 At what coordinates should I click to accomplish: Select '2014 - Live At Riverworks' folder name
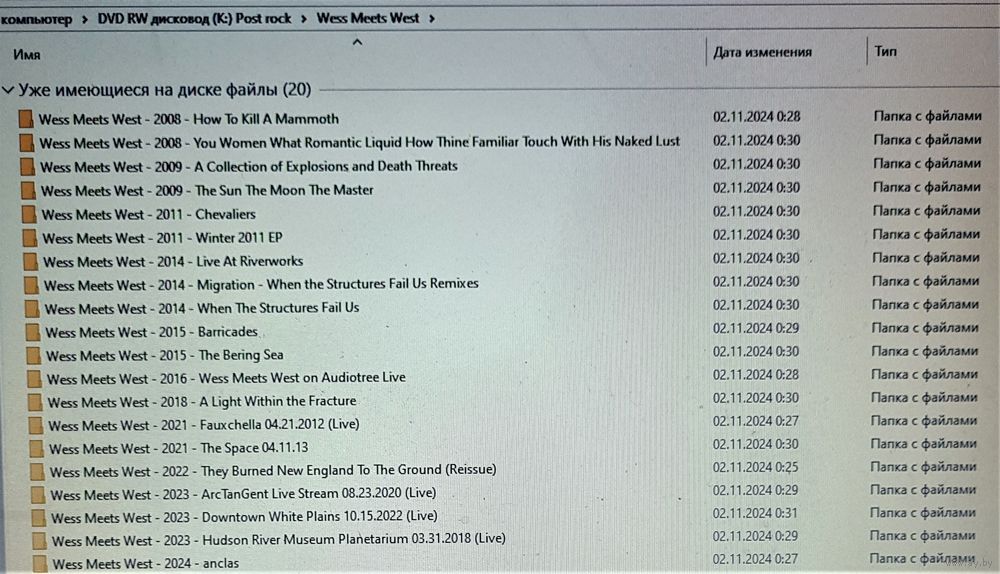coord(173,261)
